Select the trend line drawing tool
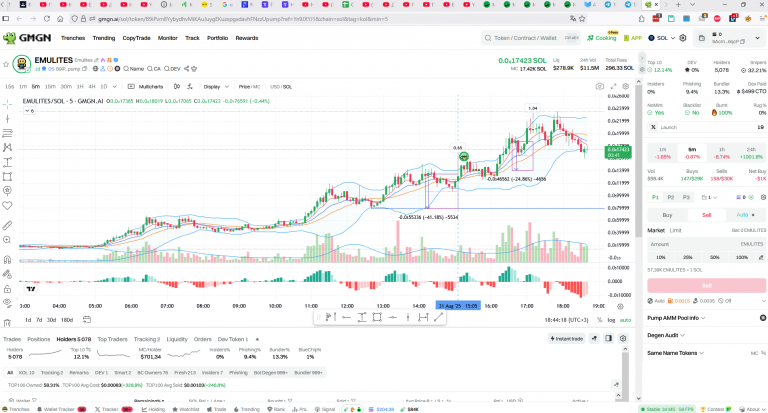 (7, 119)
